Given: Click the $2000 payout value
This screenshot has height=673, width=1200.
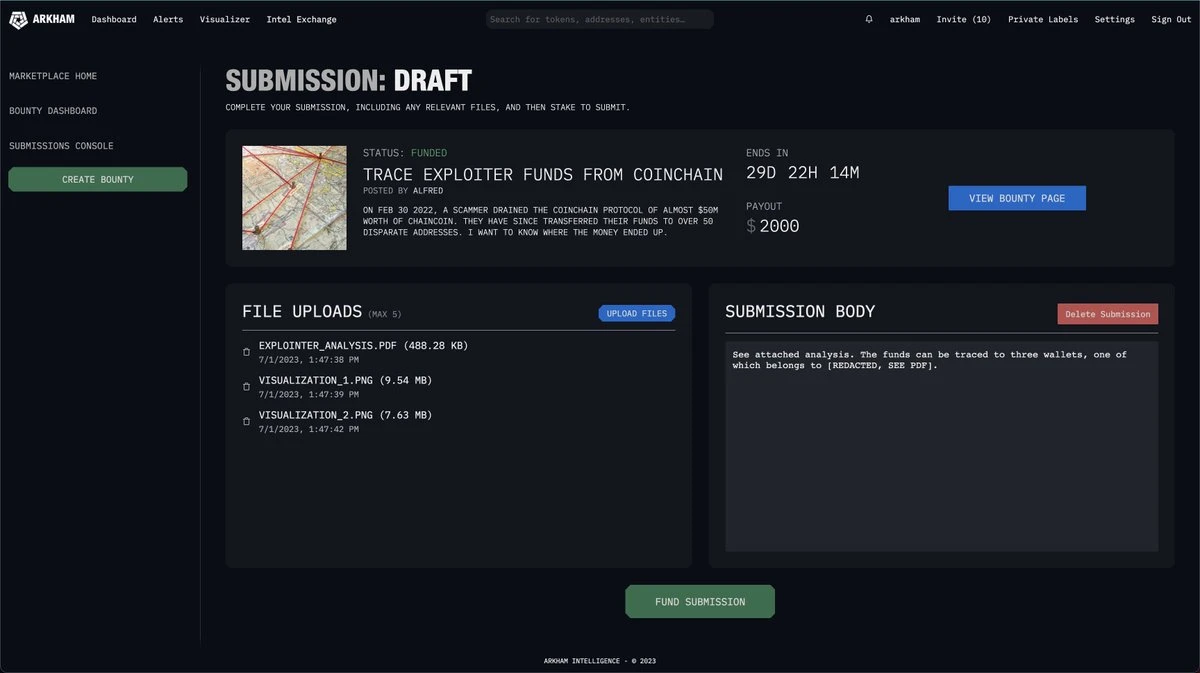Looking at the screenshot, I should point(773,226).
